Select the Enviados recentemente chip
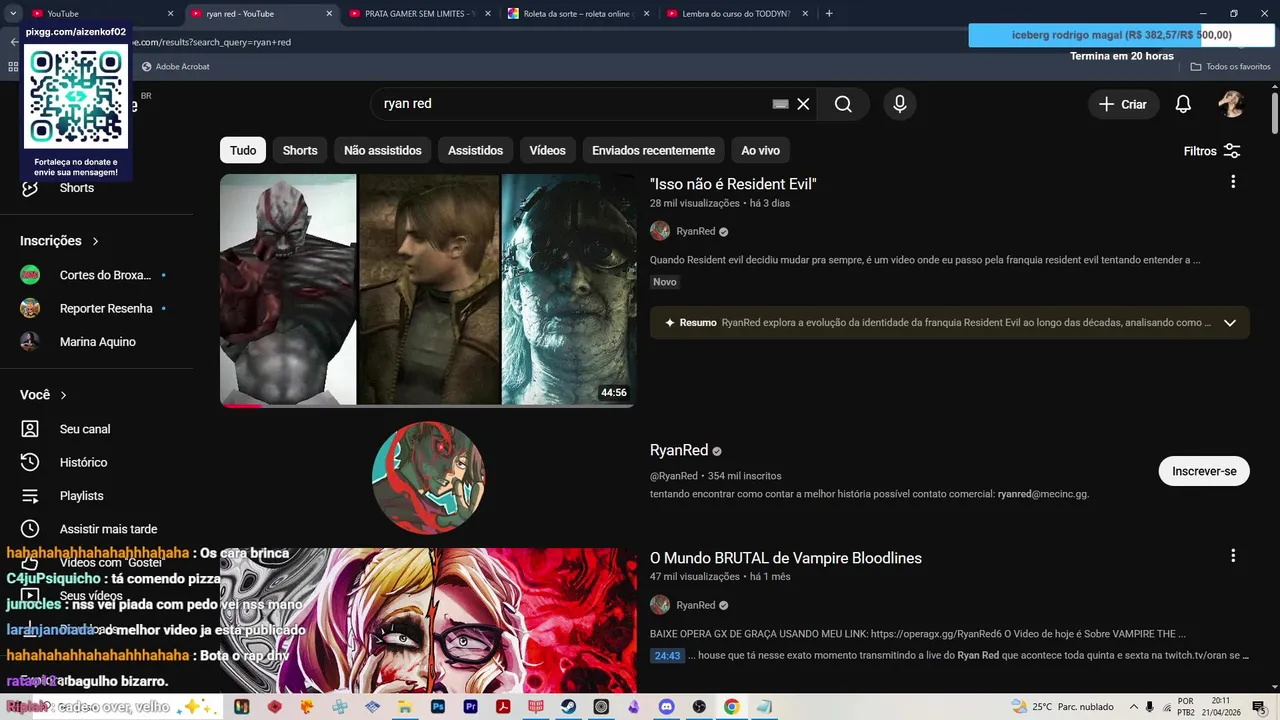 (x=653, y=150)
